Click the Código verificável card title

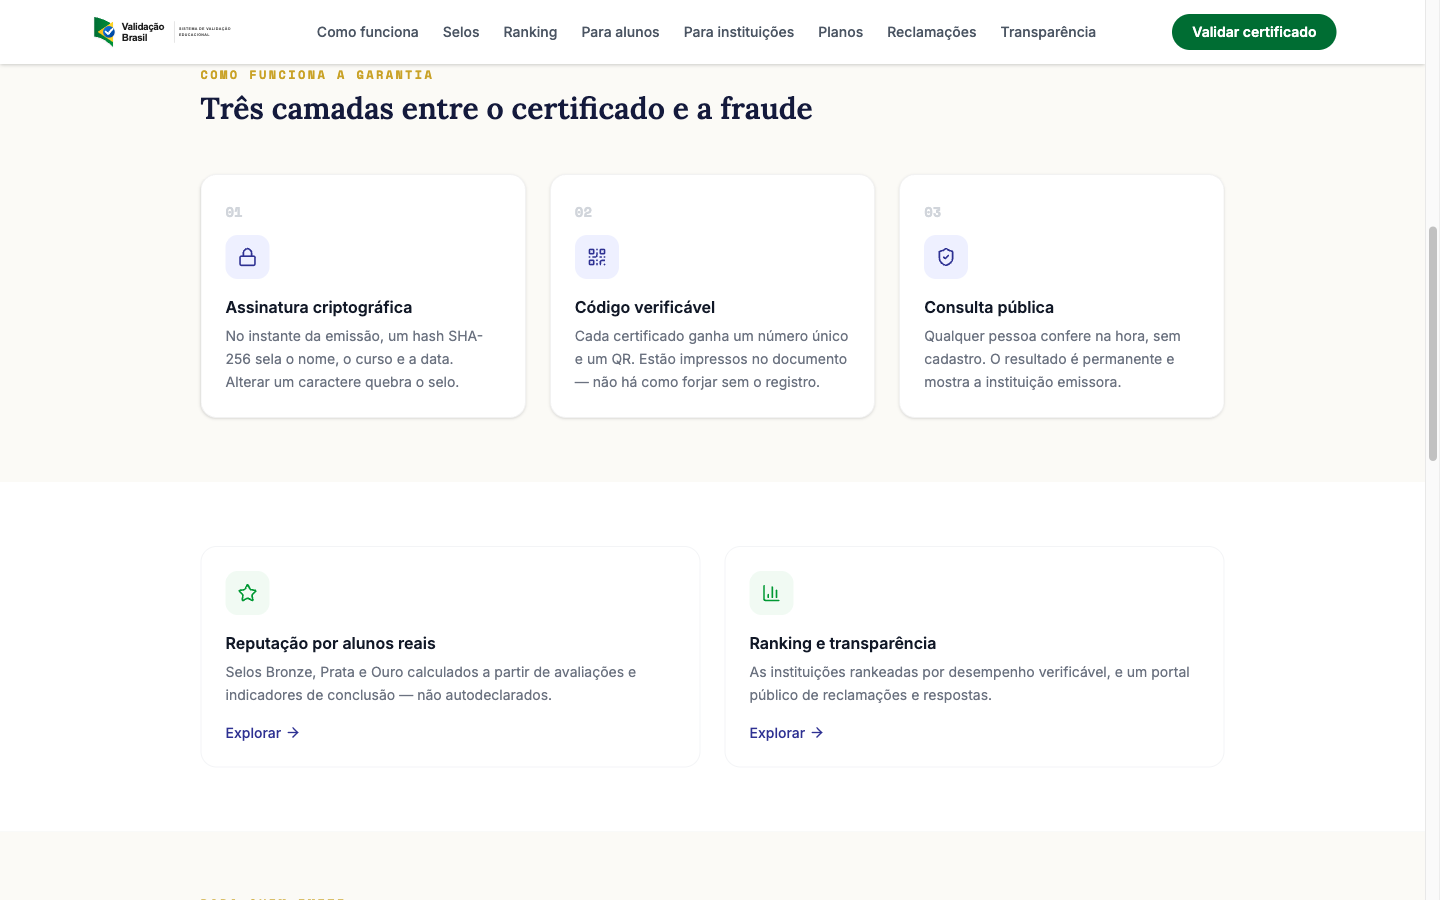(645, 307)
